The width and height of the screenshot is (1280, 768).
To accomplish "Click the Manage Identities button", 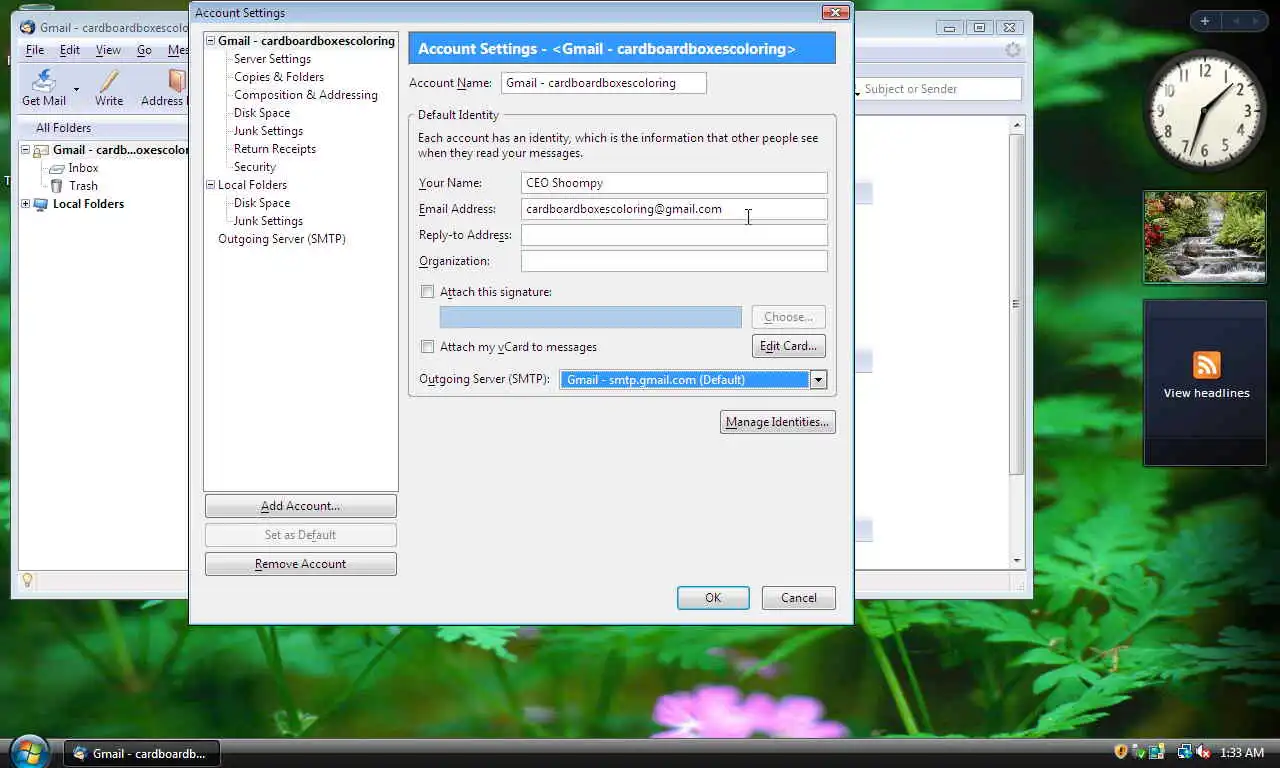I will pos(777,422).
